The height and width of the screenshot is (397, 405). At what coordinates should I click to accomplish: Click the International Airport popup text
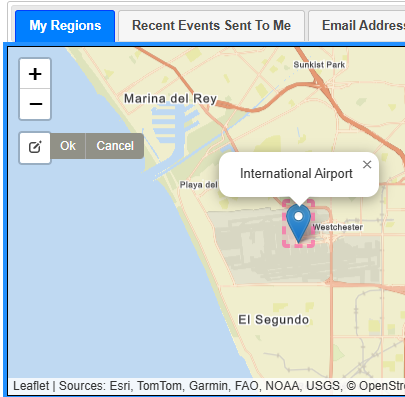(296, 174)
